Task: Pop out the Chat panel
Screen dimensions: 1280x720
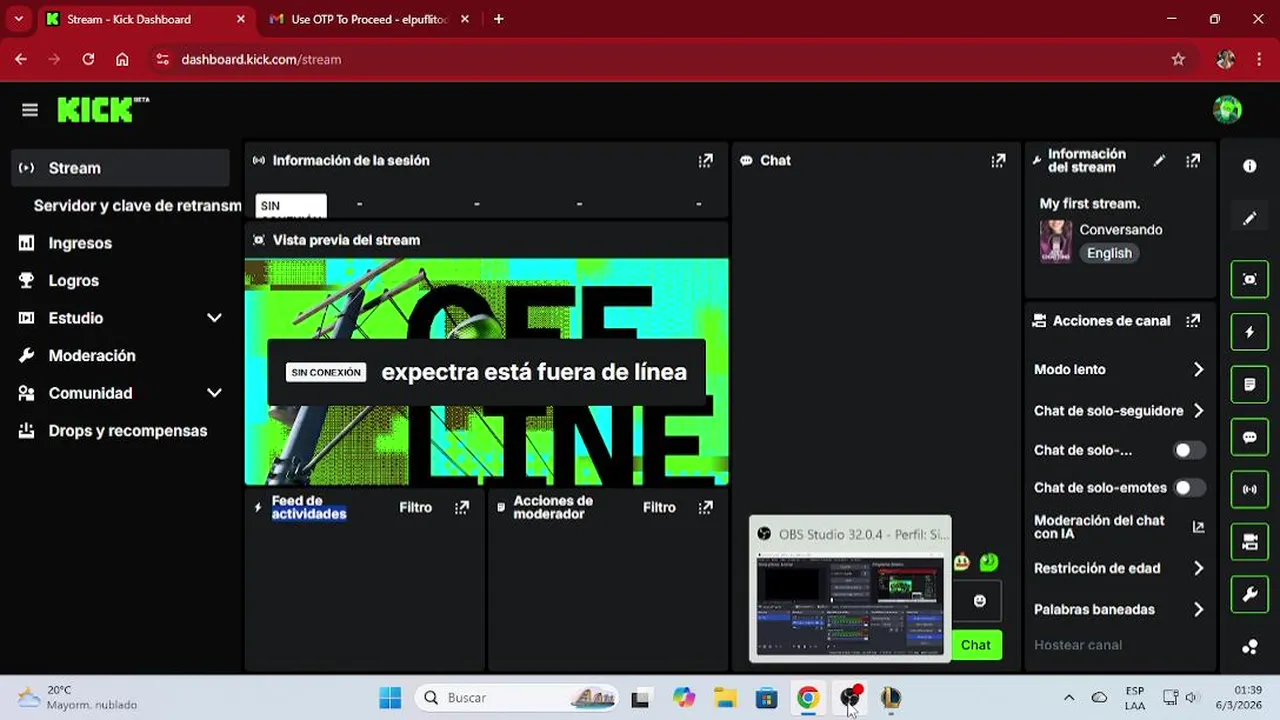Action: tap(998, 160)
